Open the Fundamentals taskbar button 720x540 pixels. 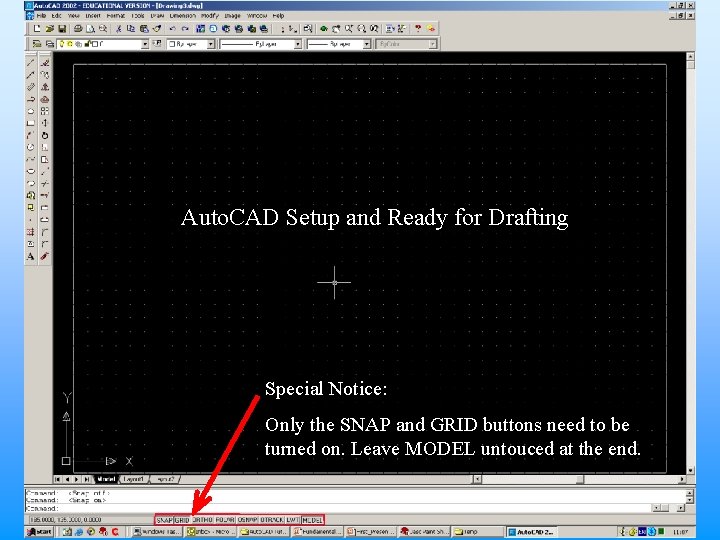click(316, 532)
